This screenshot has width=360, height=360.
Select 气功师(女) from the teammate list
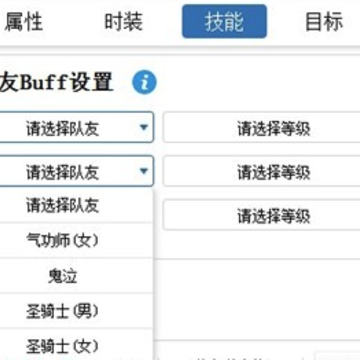76,240
